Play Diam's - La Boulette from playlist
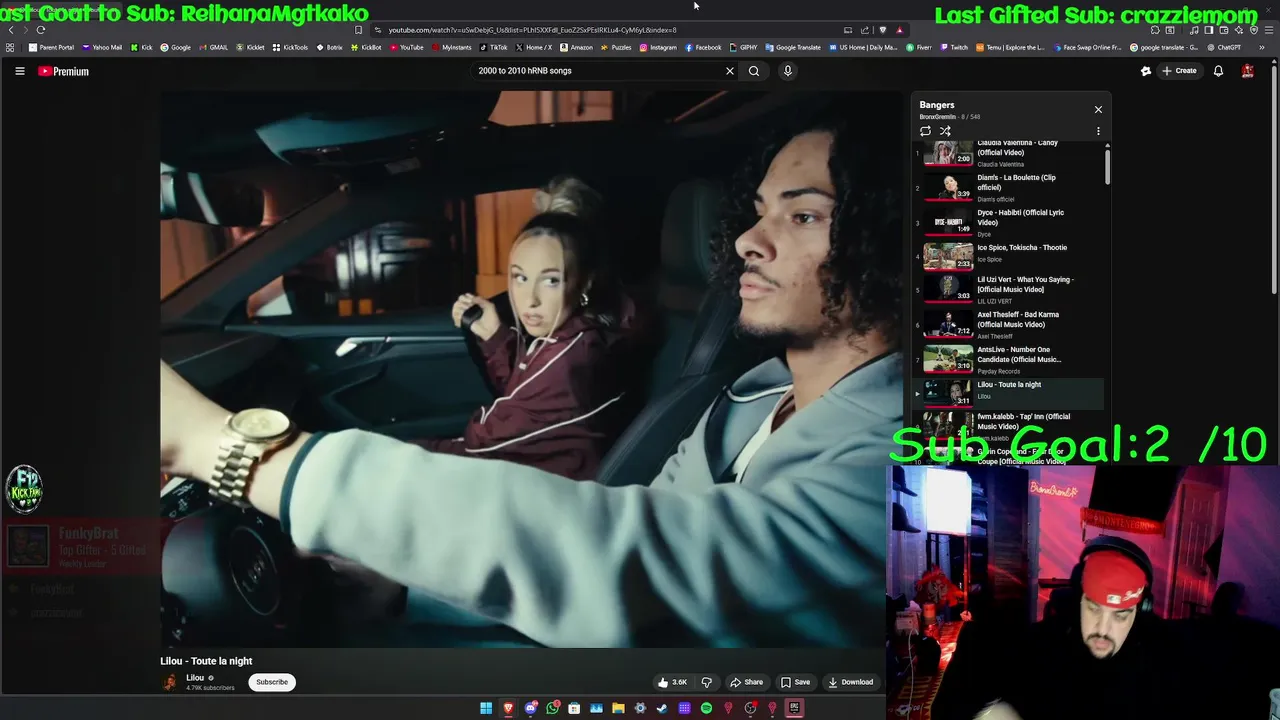This screenshot has height=720, width=1280. tap(1008, 188)
